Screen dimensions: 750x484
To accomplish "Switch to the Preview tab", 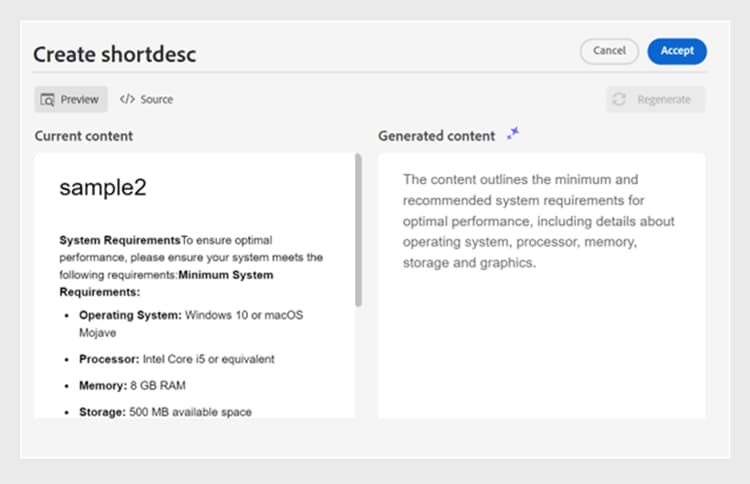I will pyautogui.click(x=70, y=99).
